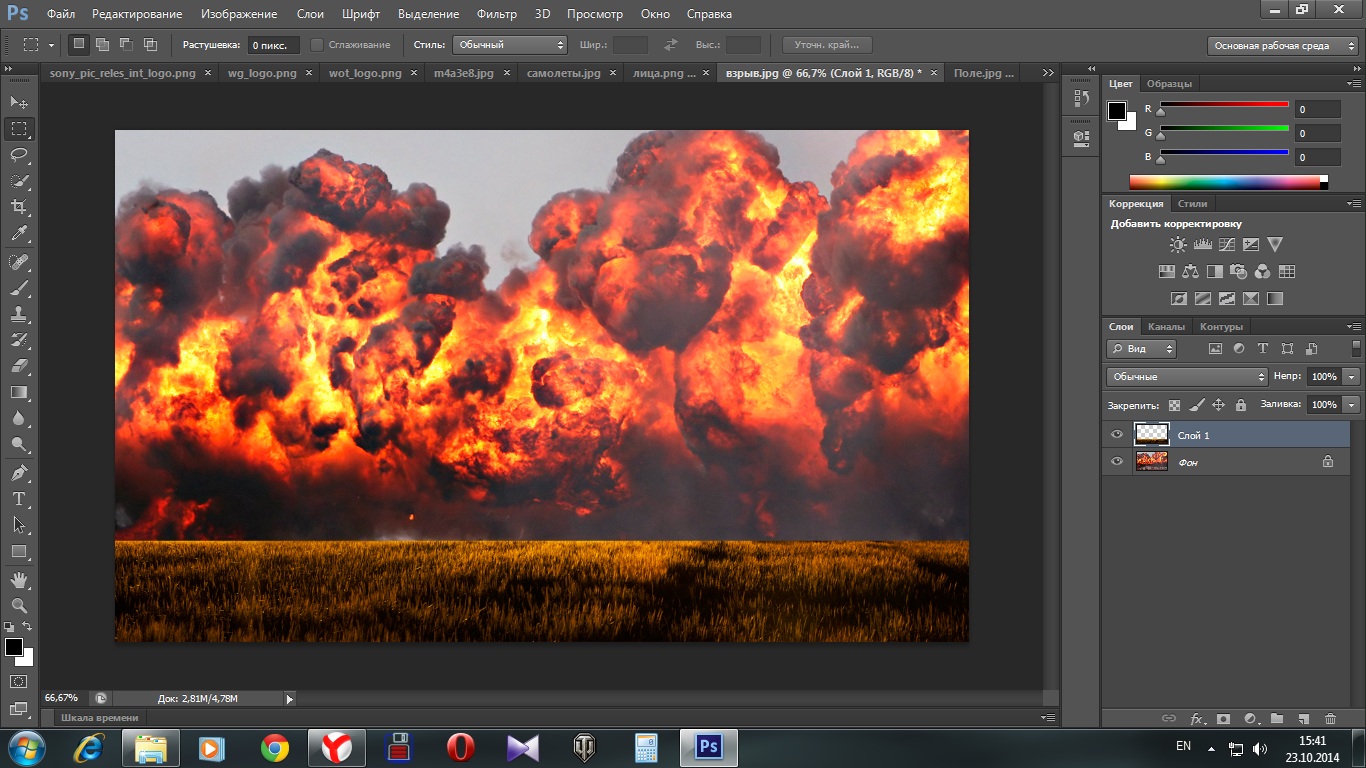
Task: Open the Стиль dropdown
Action: point(510,45)
